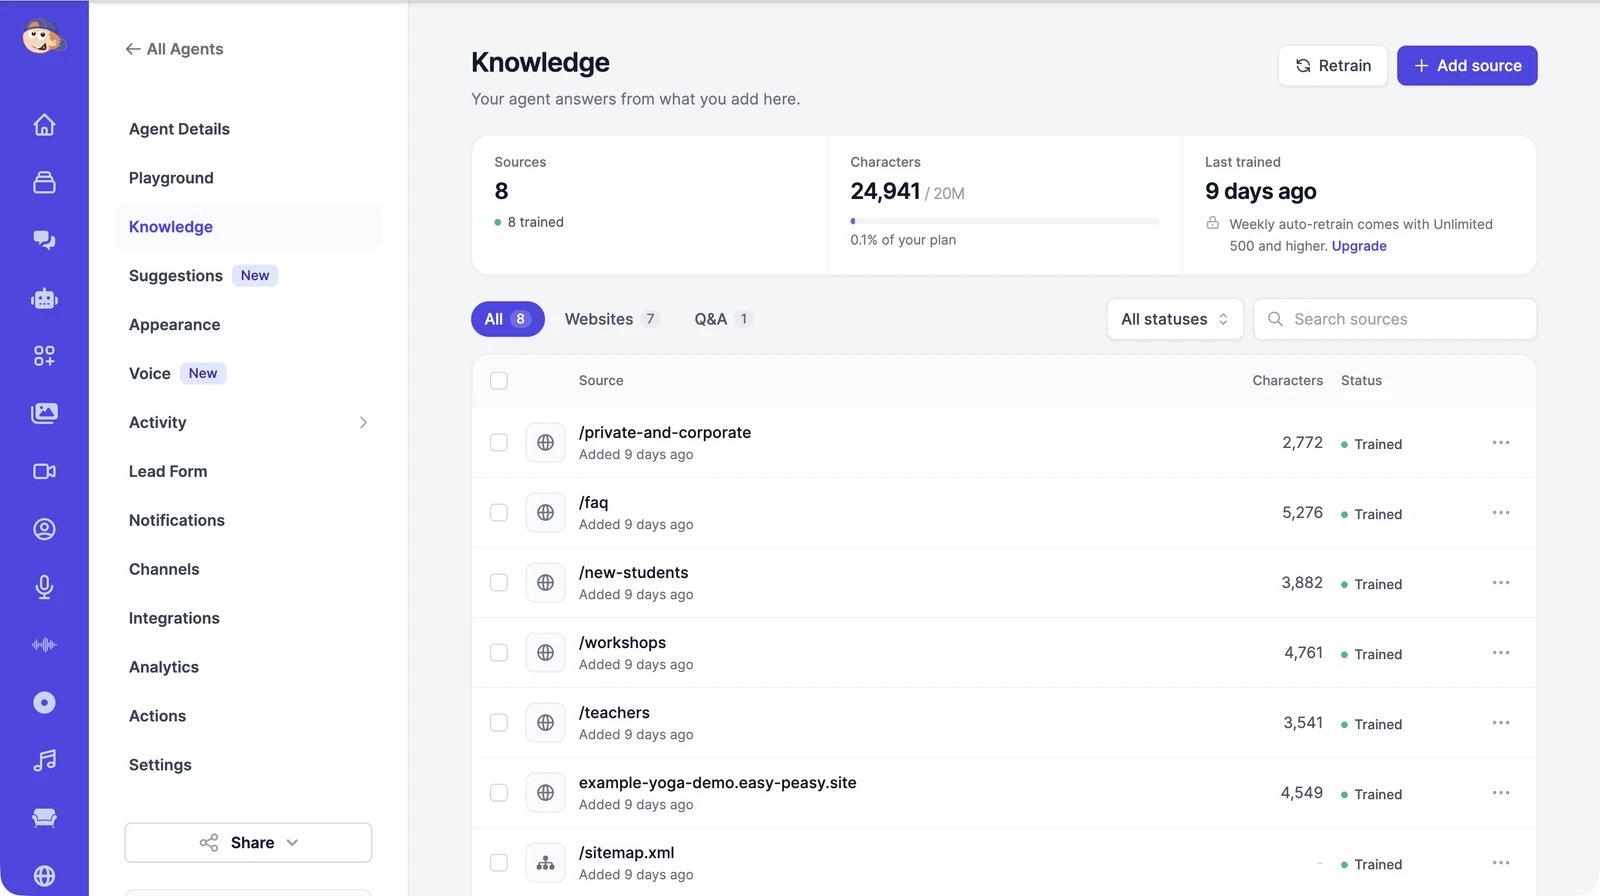
Task: Open the Home icon in the sidebar
Action: (x=44, y=125)
